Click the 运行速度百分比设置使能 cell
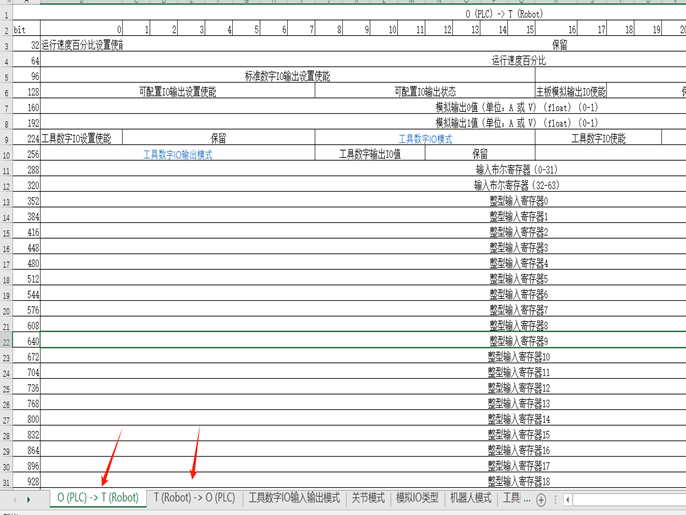This screenshot has height=515, width=686. pyautogui.click(x=83, y=45)
